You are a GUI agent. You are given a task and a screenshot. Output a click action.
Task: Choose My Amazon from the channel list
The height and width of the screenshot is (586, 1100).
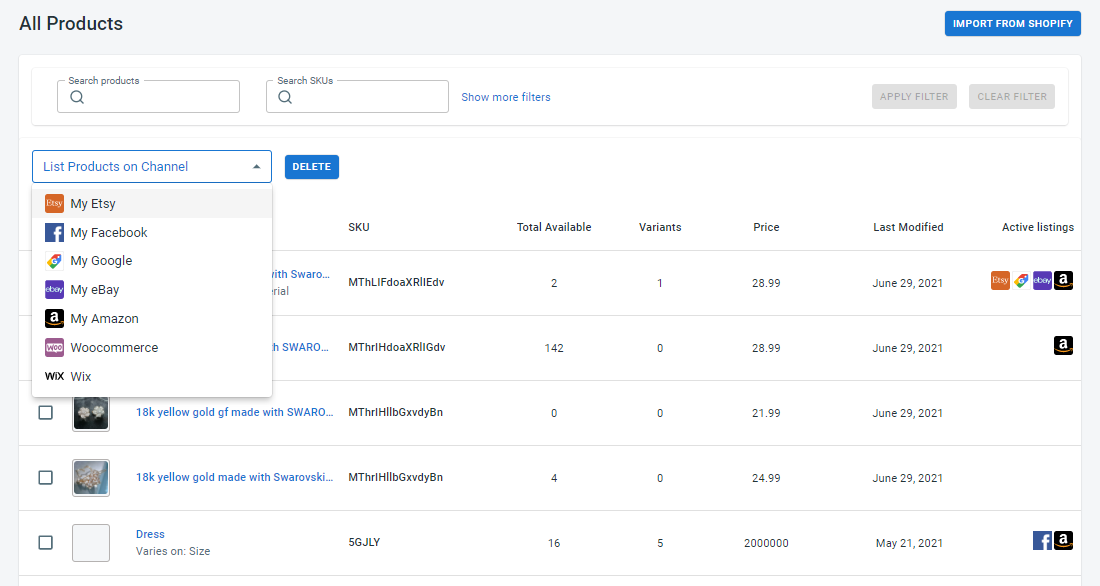coord(152,319)
